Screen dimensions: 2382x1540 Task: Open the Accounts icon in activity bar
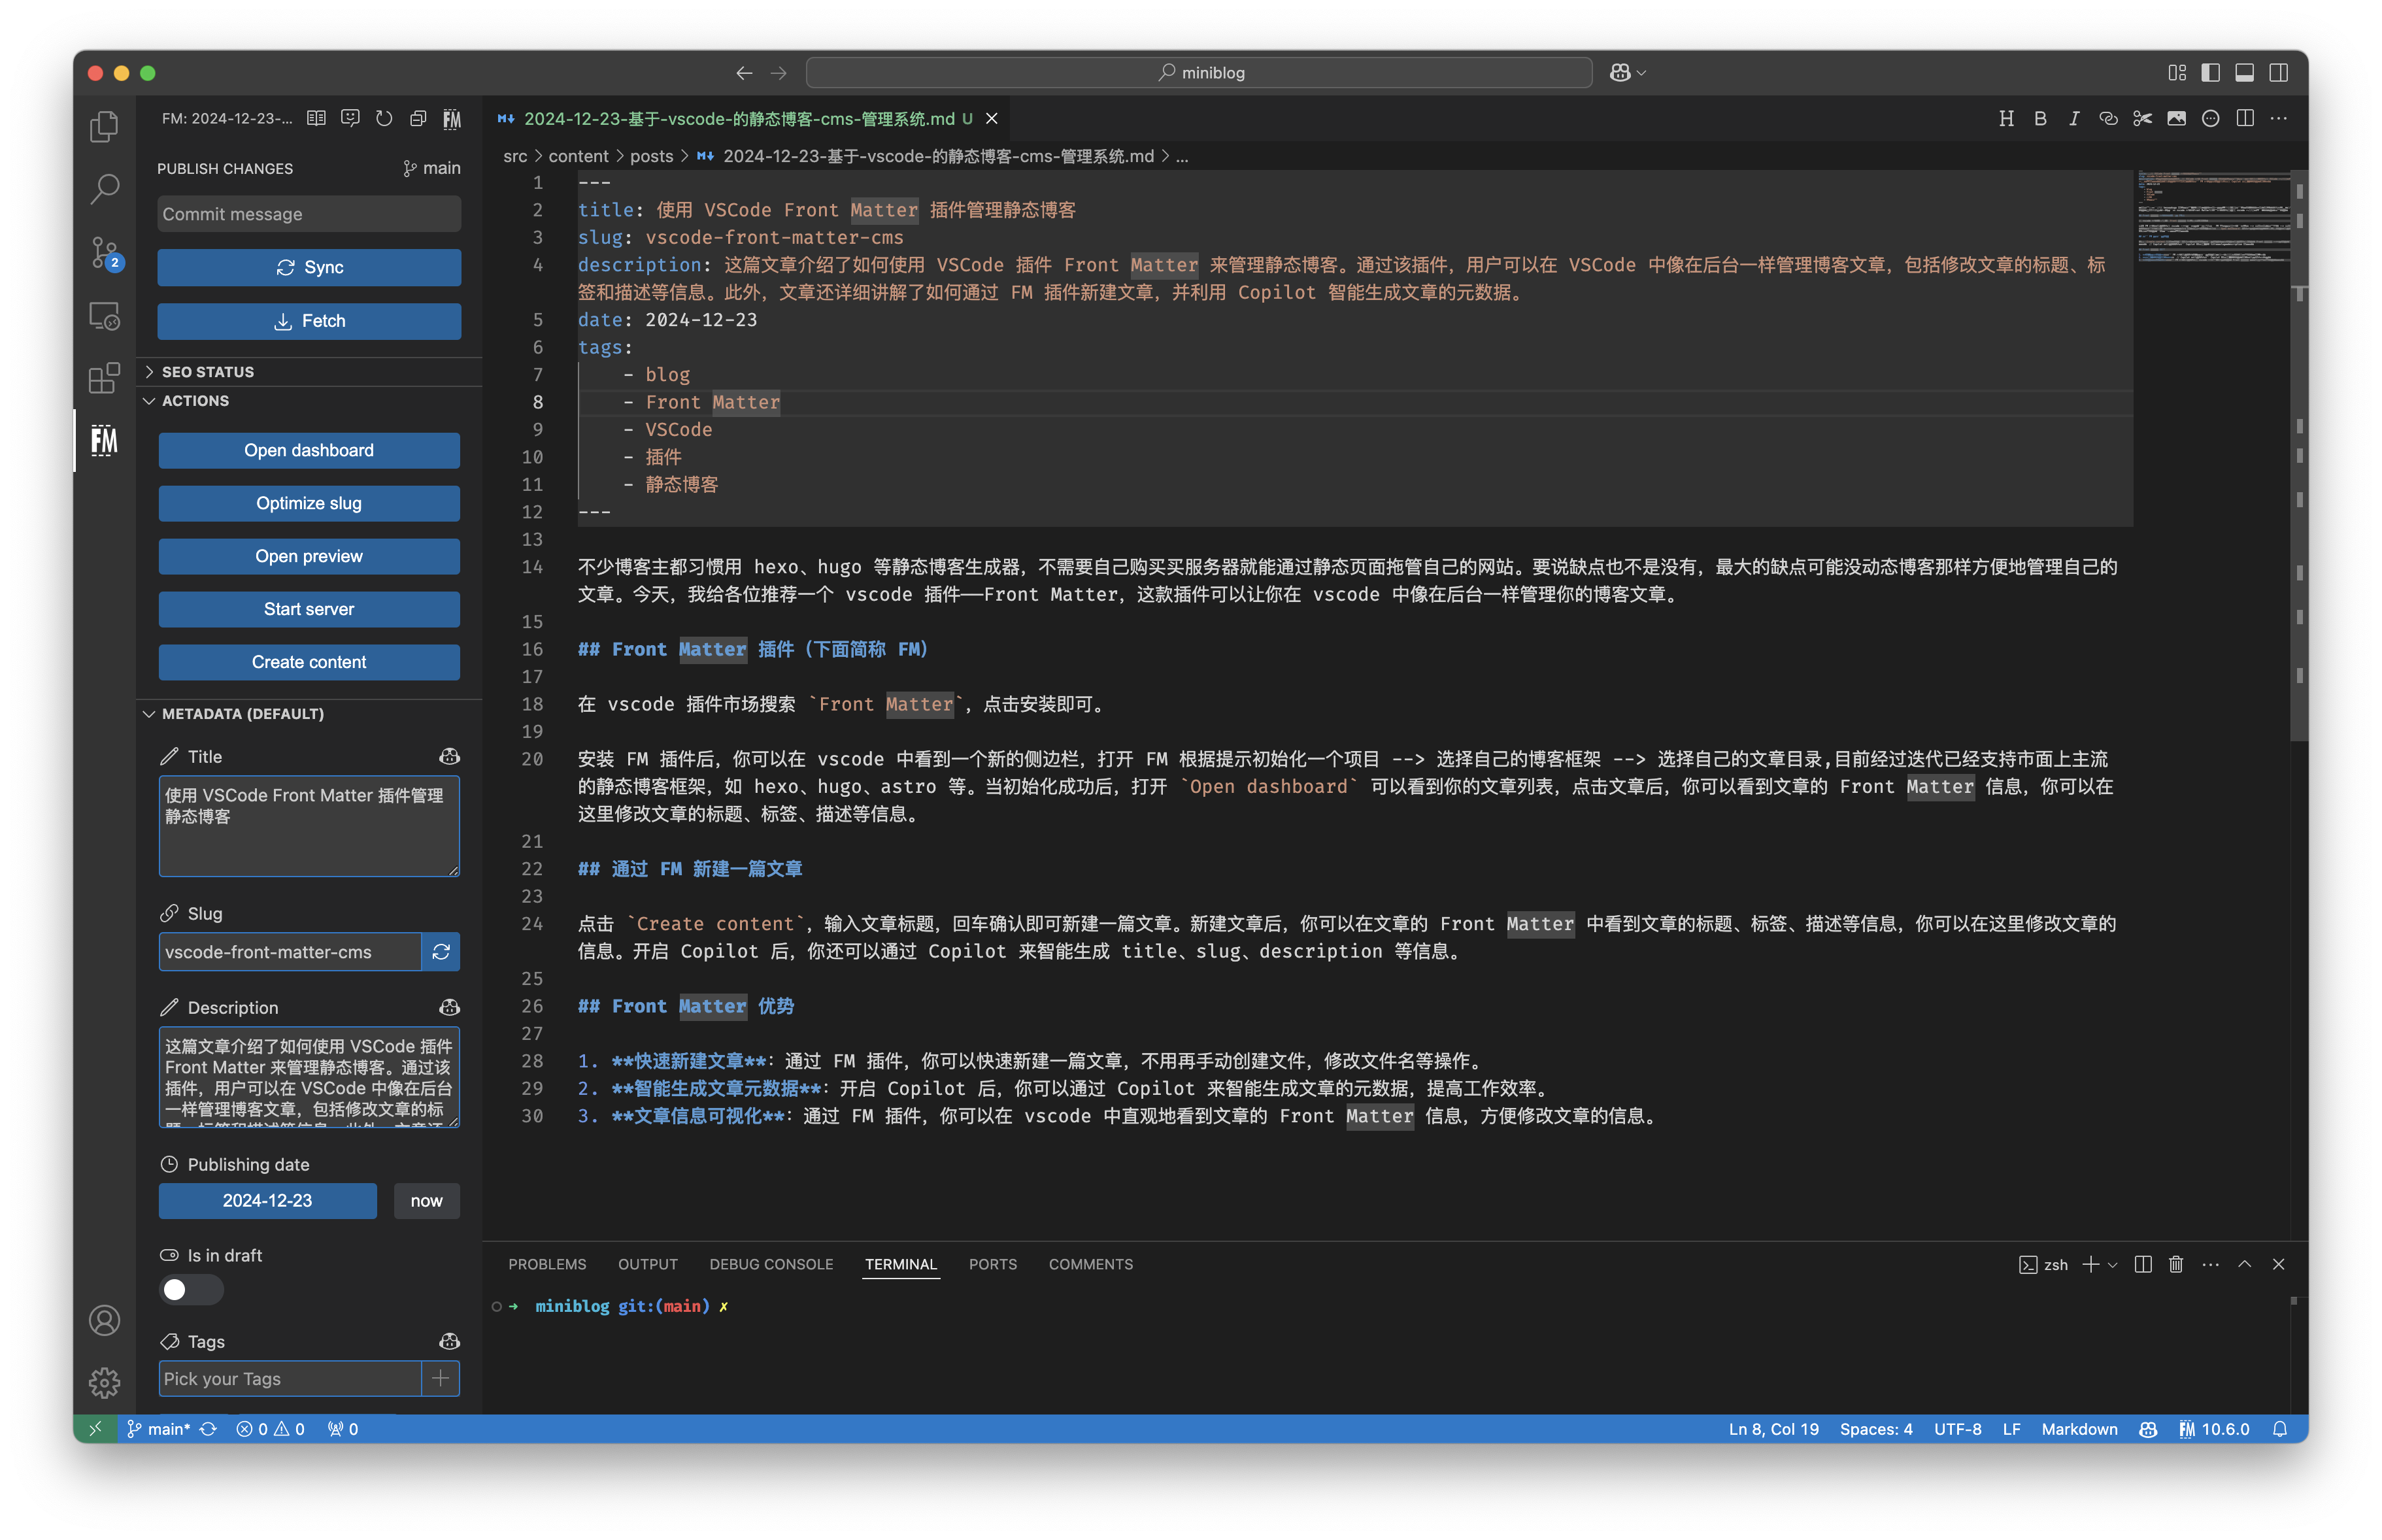[104, 1320]
